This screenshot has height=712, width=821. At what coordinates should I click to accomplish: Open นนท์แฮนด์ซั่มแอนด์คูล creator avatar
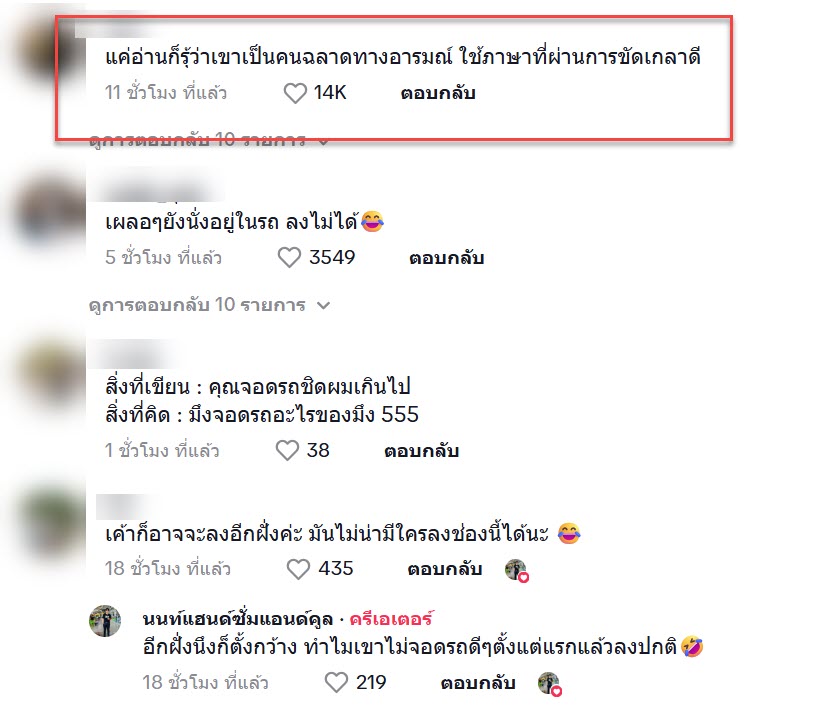105,621
